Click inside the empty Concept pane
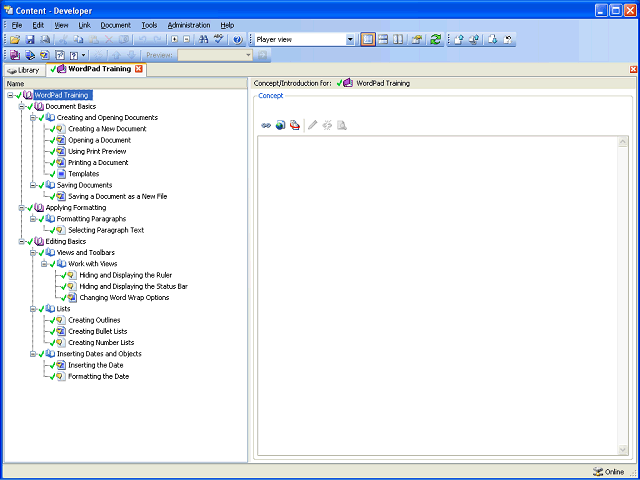Viewport: 640px width, 480px height. pyautogui.click(x=438, y=296)
